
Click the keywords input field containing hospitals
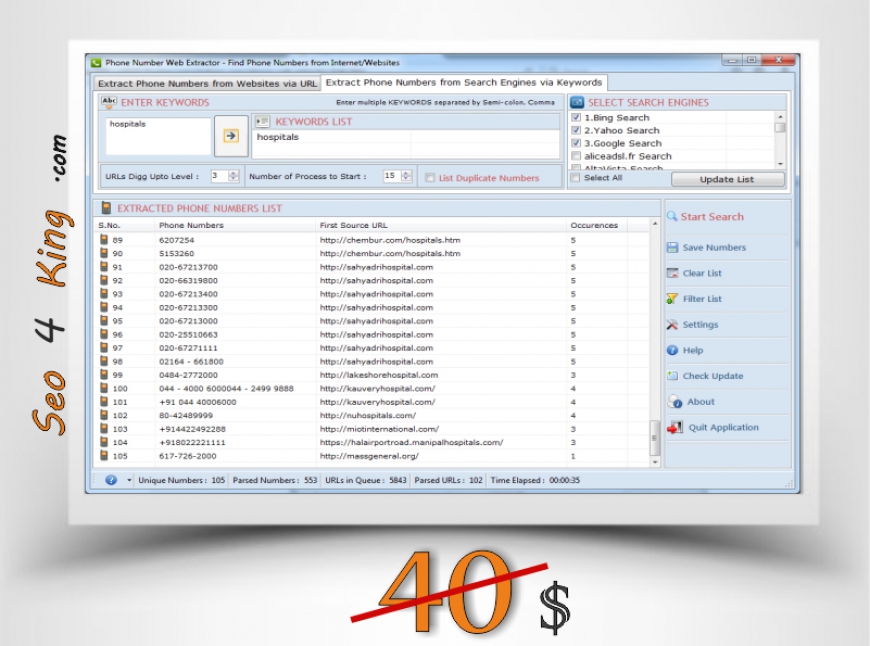pos(159,136)
